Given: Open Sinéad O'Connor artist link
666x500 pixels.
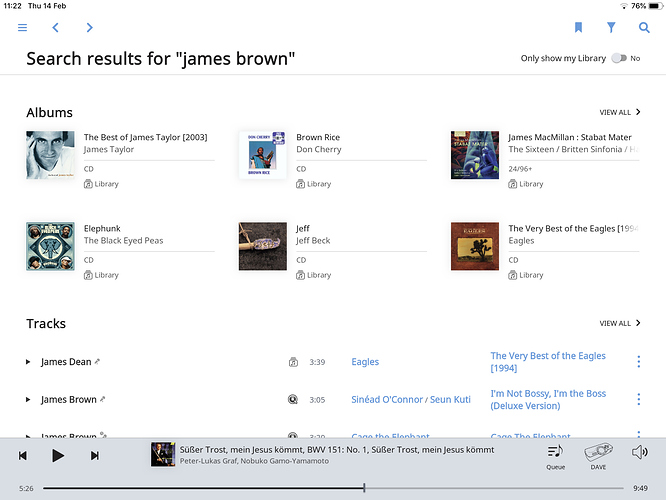Looking at the screenshot, I should (387, 400).
